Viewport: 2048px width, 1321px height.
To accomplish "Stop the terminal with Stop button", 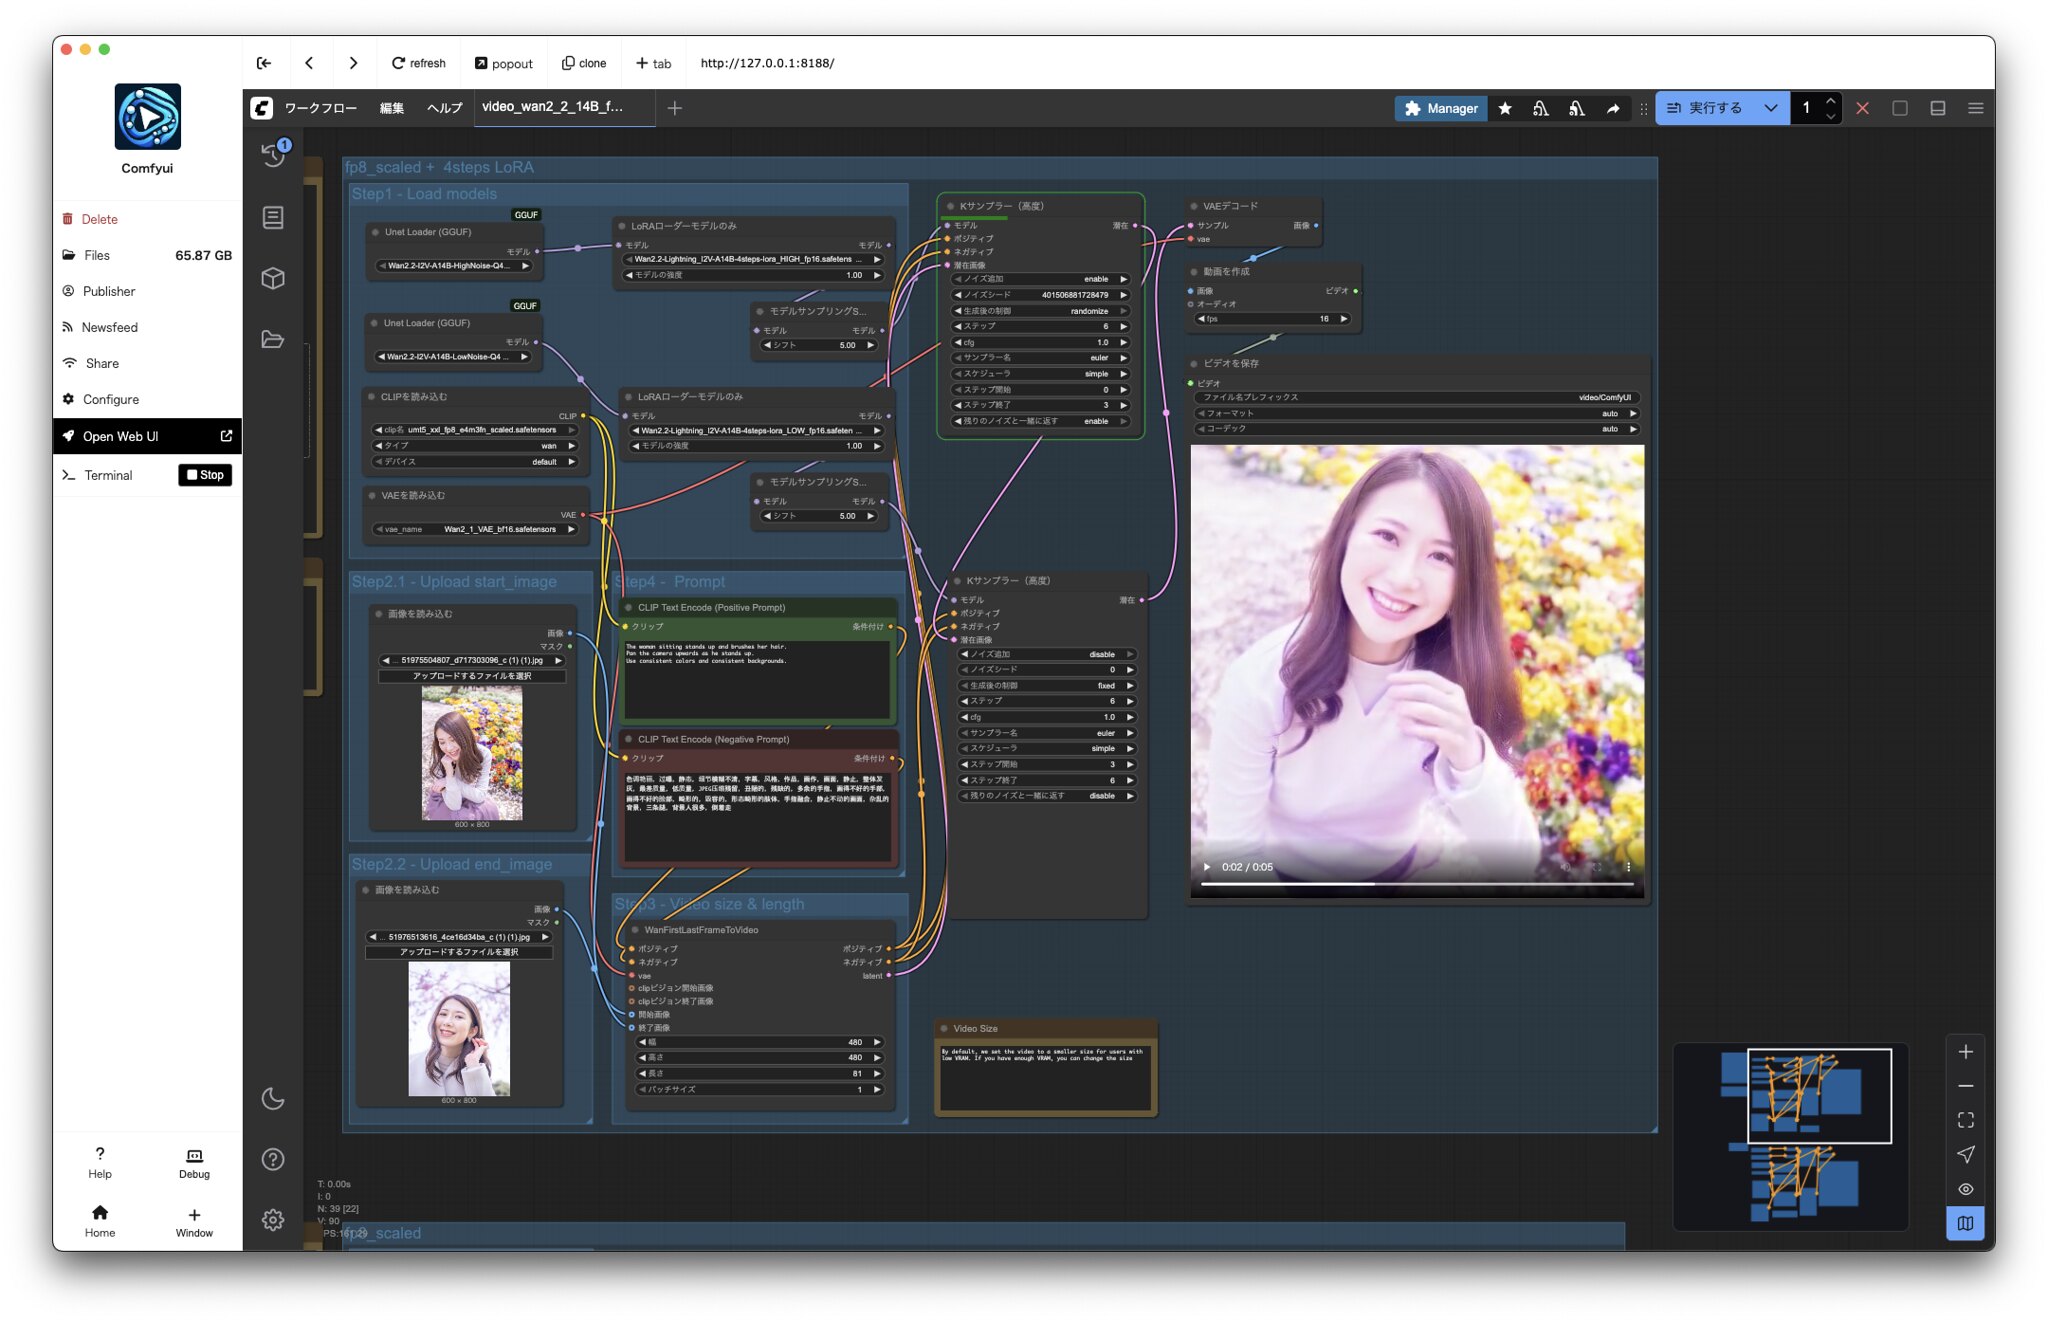I will 205,475.
